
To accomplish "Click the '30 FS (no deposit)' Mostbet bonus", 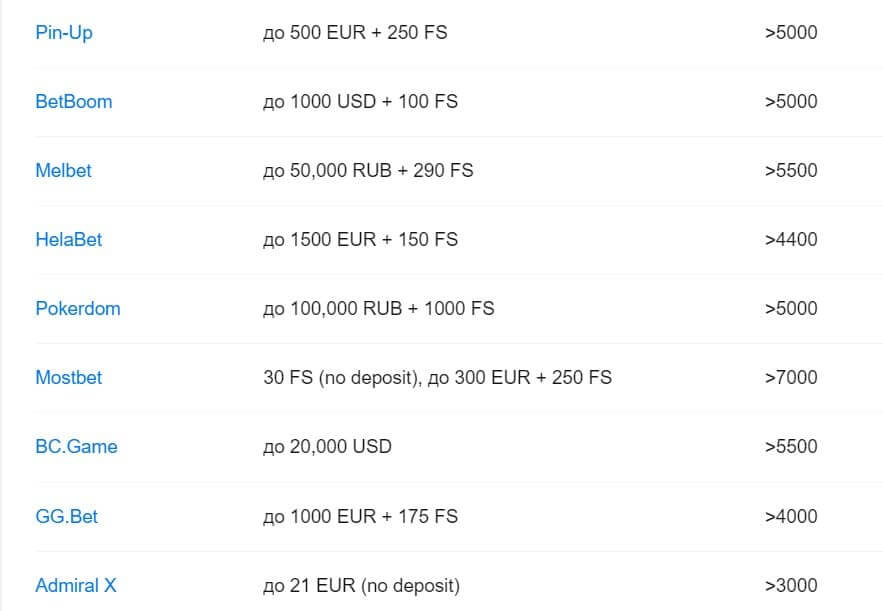I will coord(341,377).
